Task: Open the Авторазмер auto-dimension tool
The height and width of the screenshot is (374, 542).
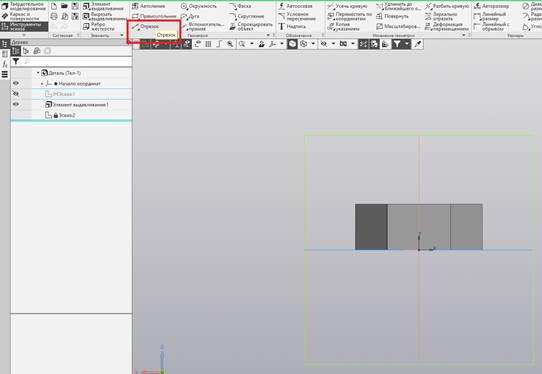Action: tap(492, 6)
